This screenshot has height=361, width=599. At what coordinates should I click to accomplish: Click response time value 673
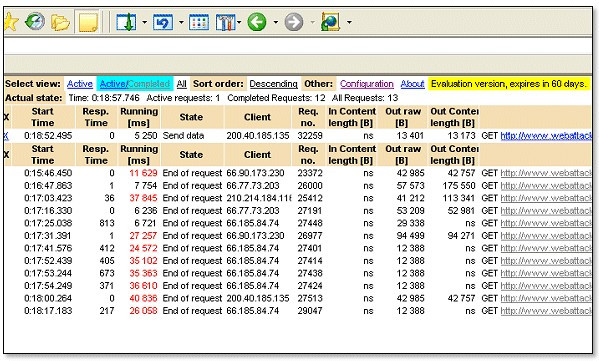click(x=107, y=274)
